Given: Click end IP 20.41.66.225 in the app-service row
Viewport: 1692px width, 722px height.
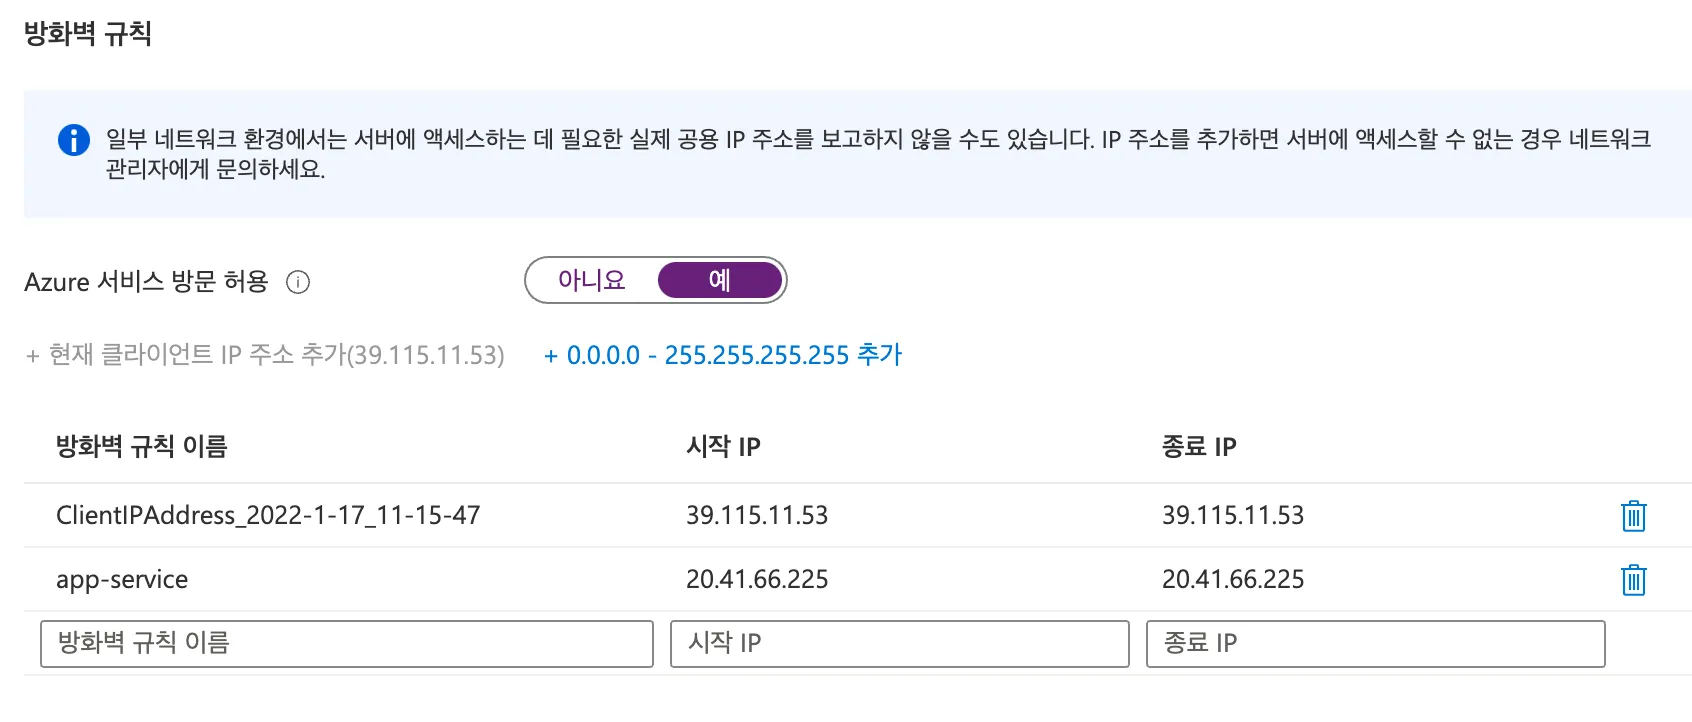Looking at the screenshot, I should 1233,580.
